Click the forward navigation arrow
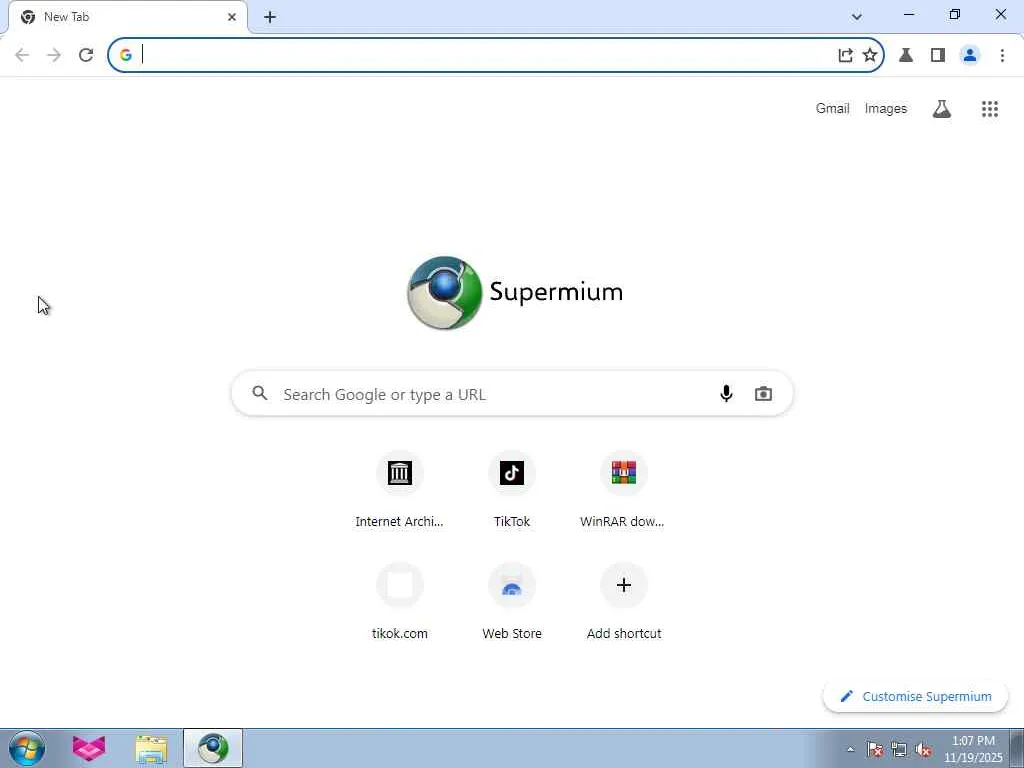 click(54, 55)
